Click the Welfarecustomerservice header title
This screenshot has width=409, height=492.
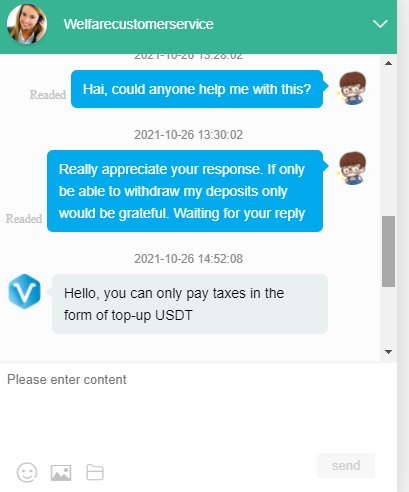[139, 24]
